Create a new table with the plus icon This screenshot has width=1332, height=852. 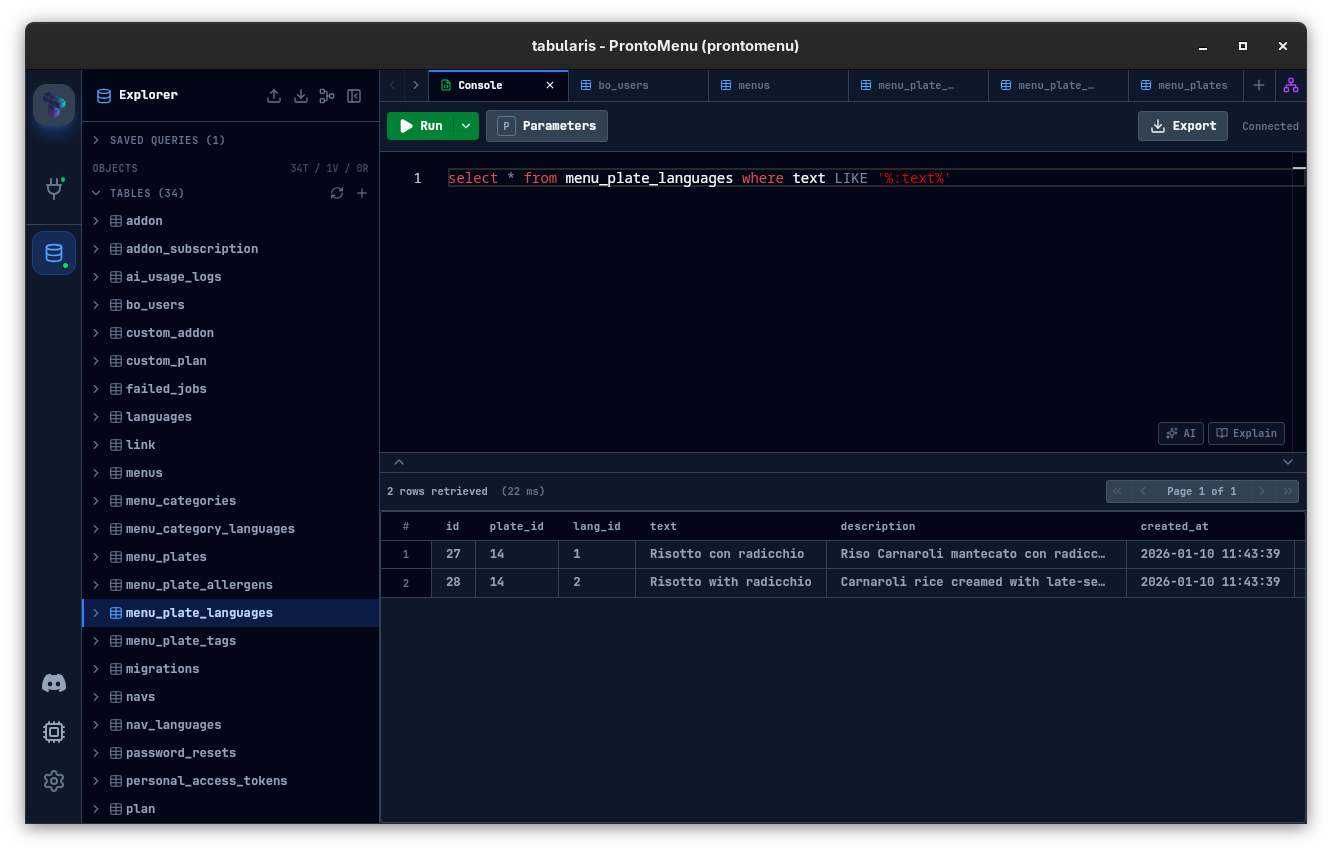pos(361,193)
